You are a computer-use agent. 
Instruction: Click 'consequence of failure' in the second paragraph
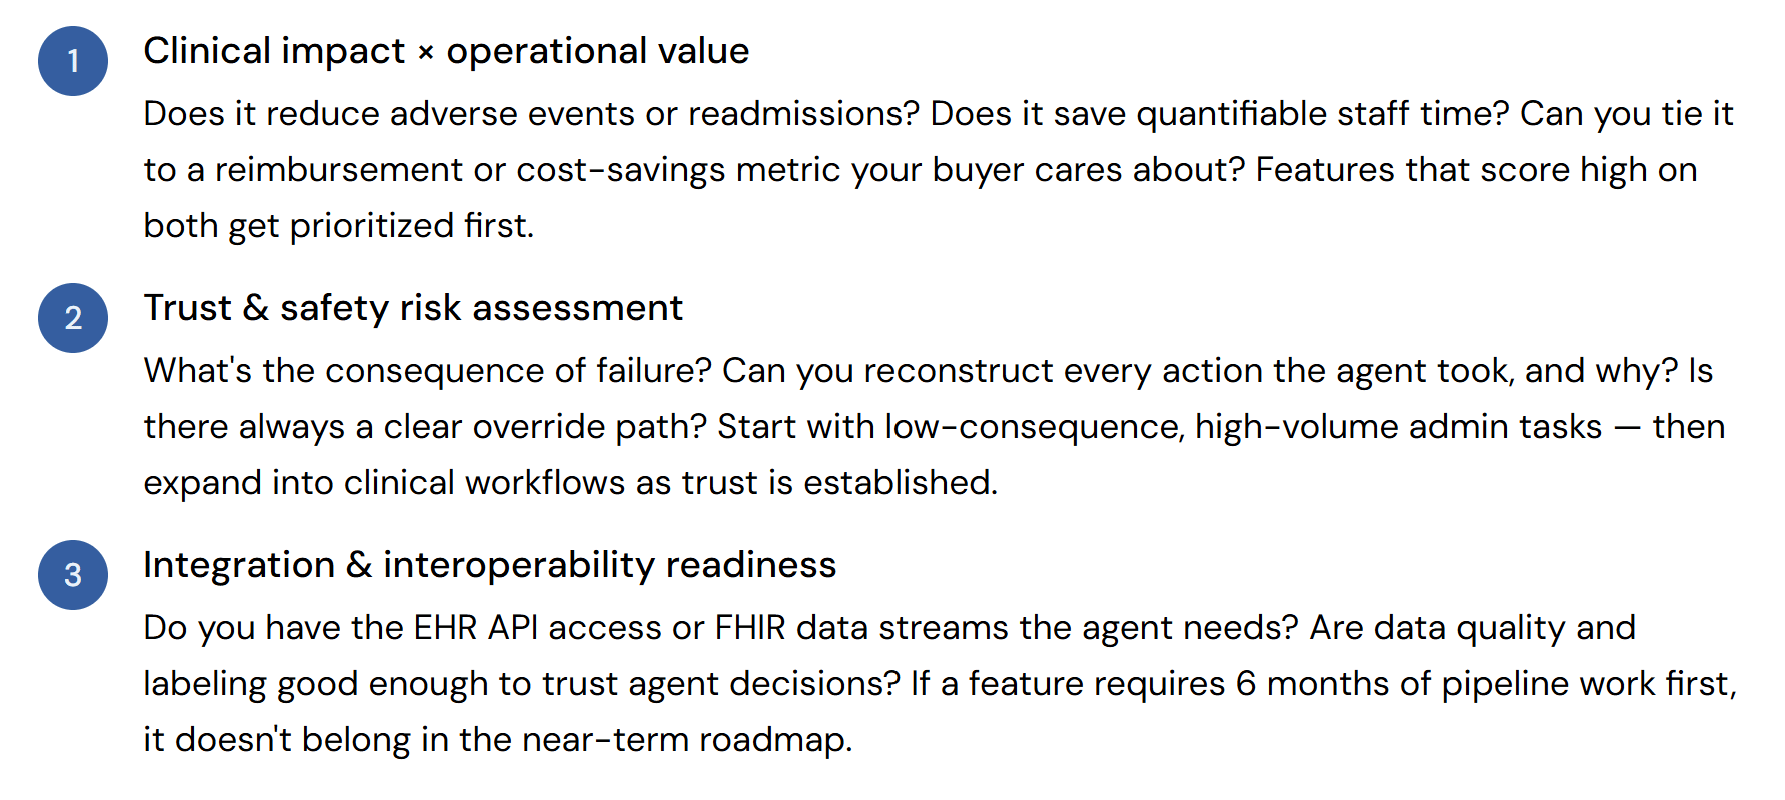tap(517, 371)
